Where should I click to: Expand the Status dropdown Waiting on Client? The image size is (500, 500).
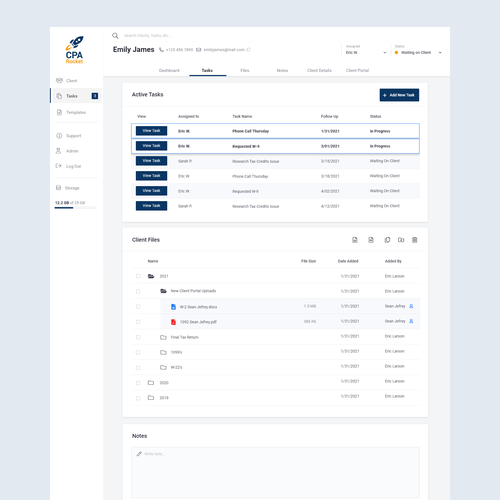tap(418, 53)
